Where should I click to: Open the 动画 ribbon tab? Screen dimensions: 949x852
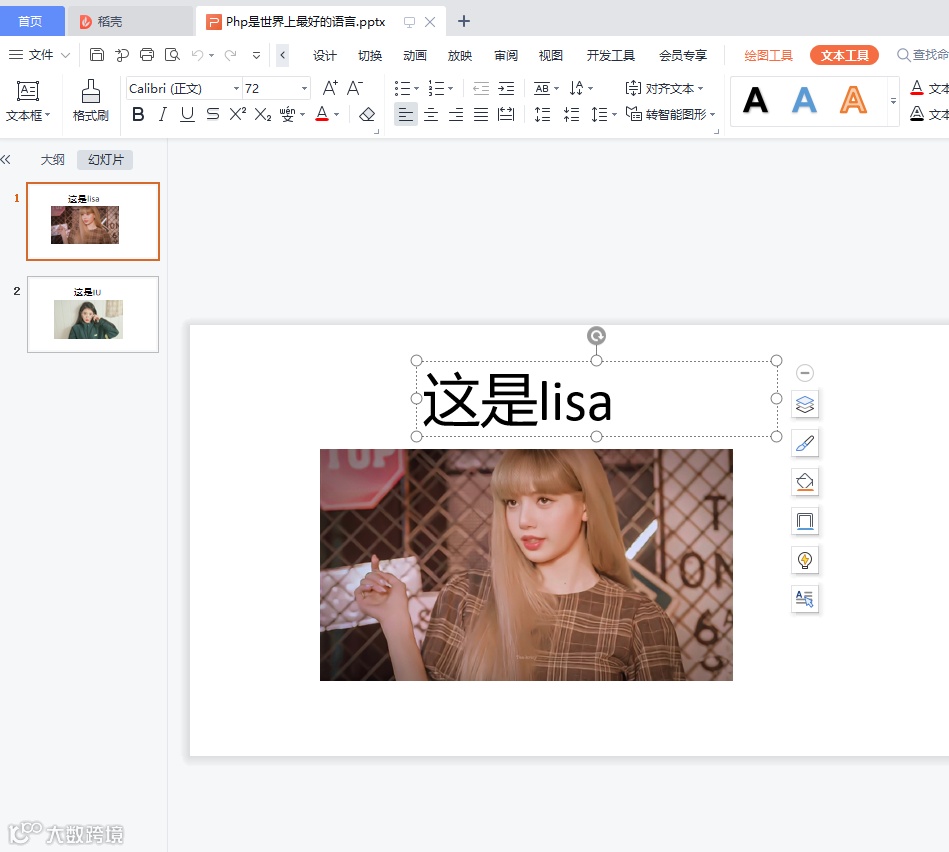(415, 56)
